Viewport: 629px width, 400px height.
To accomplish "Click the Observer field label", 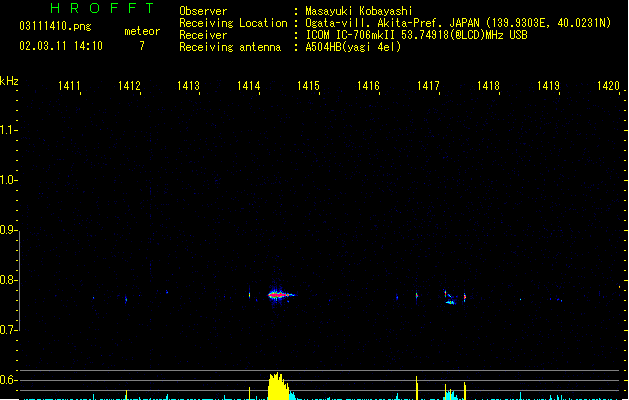I will 203,11.
